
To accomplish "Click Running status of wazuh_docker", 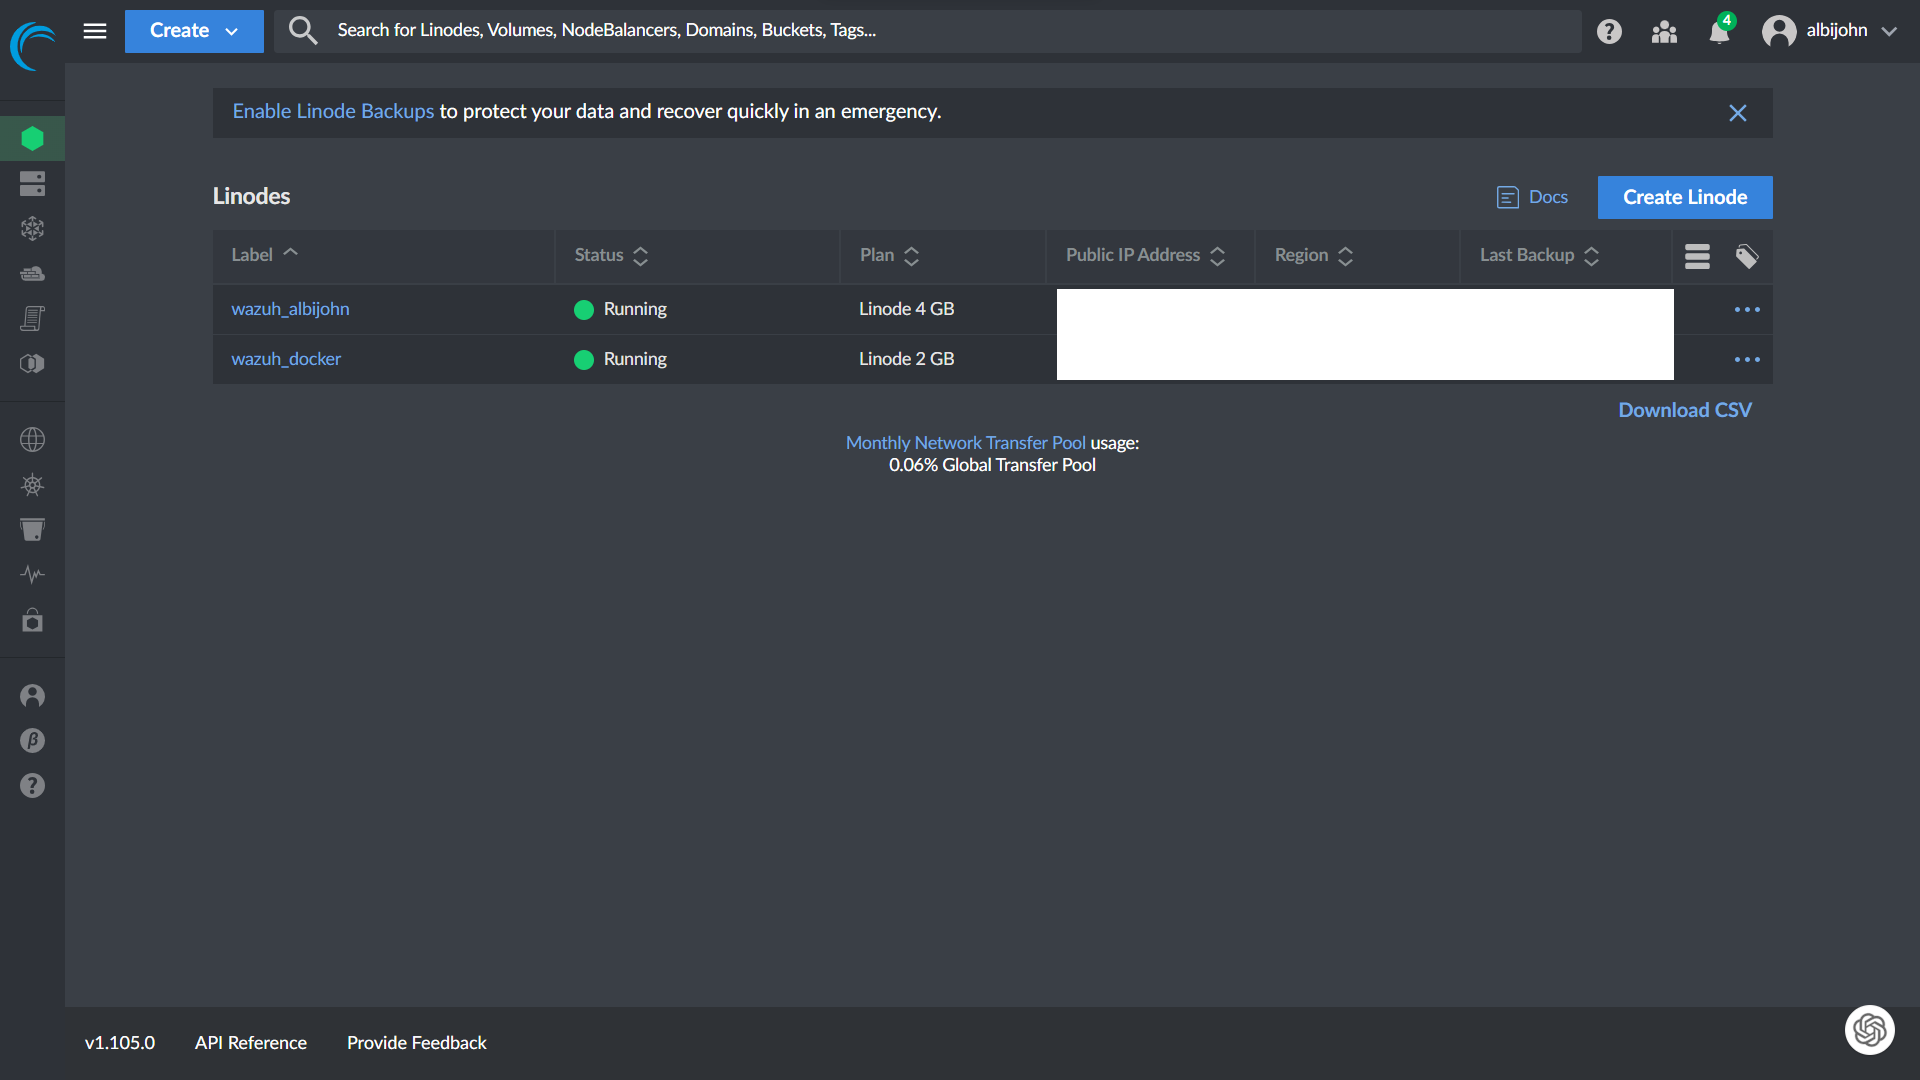I will point(620,359).
